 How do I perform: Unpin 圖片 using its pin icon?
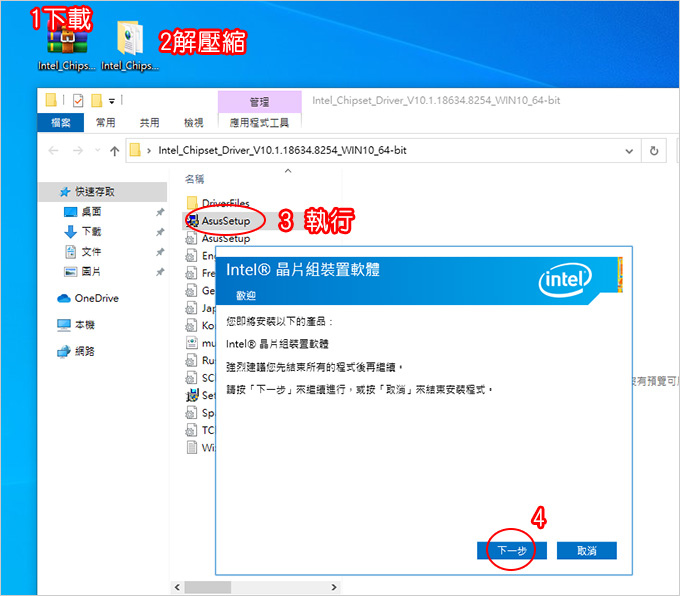coord(160,272)
